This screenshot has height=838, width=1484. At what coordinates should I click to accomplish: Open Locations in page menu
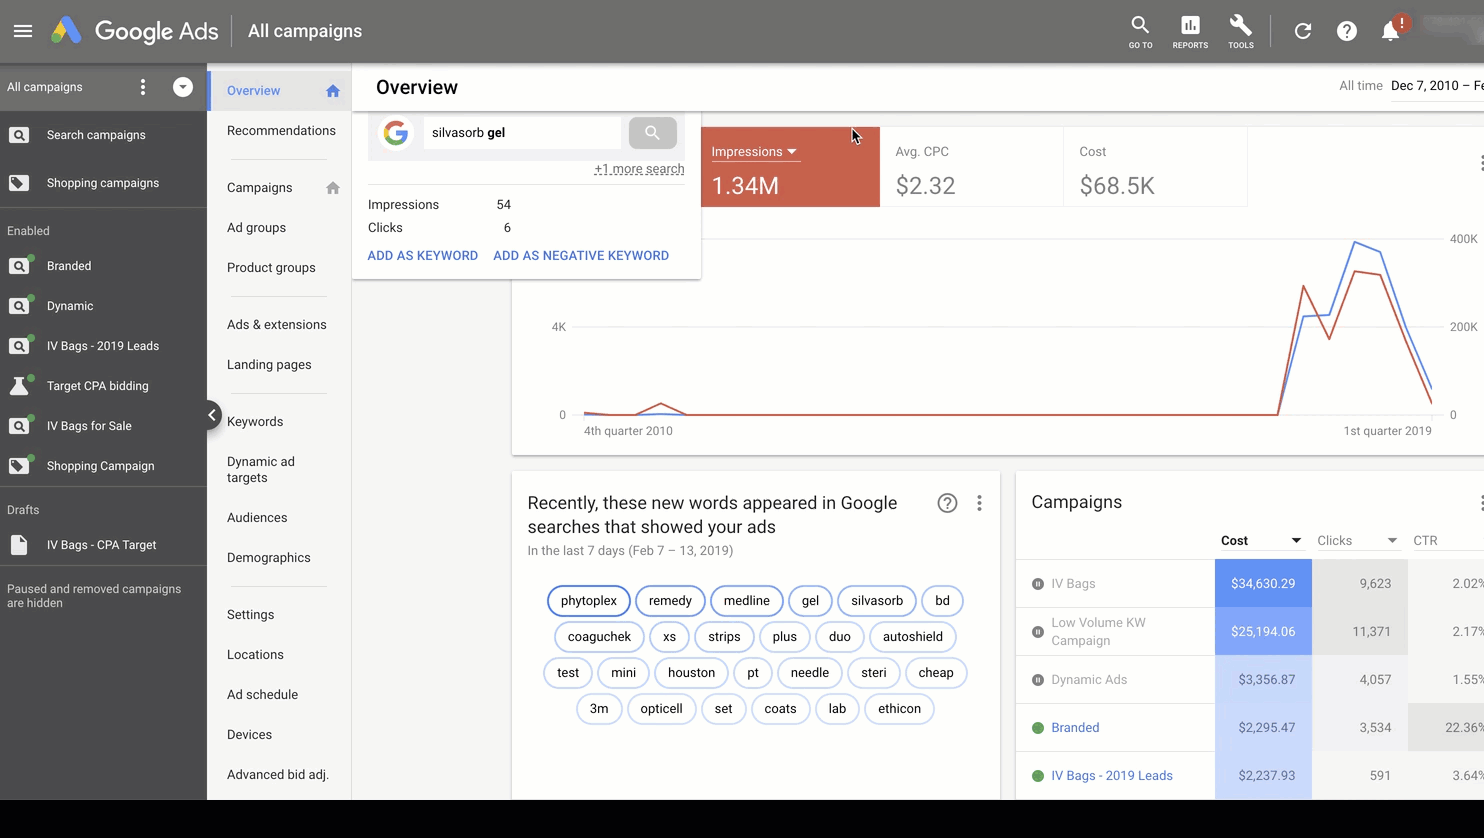pyautogui.click(x=255, y=655)
